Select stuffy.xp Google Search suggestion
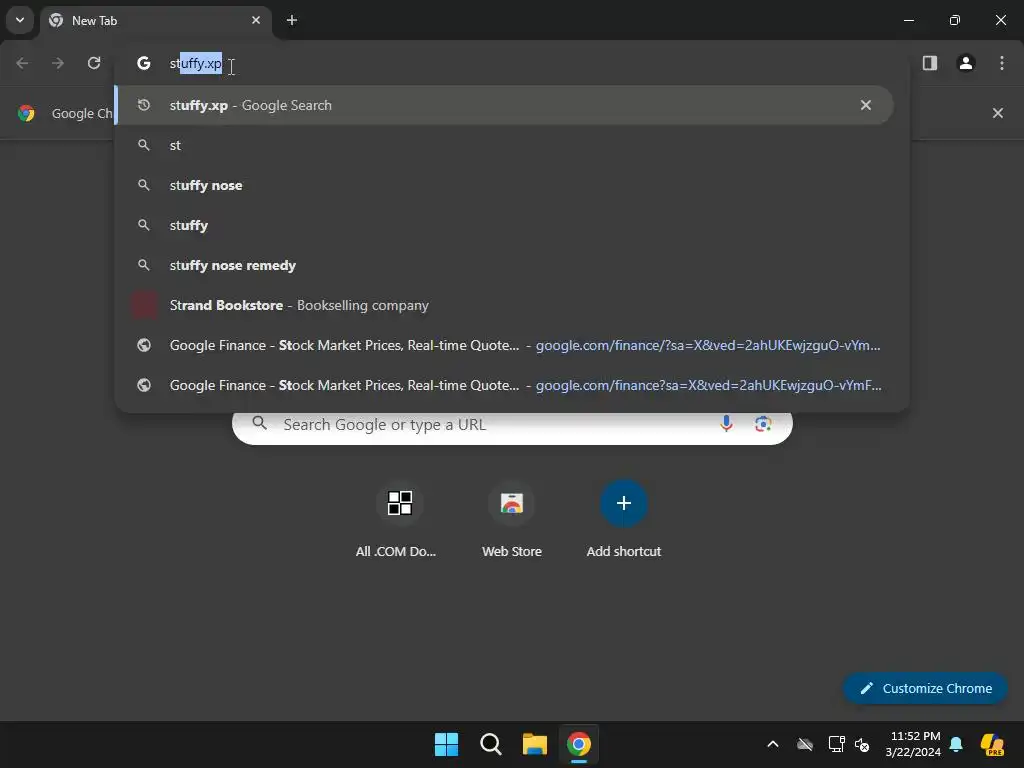 [x=504, y=105]
